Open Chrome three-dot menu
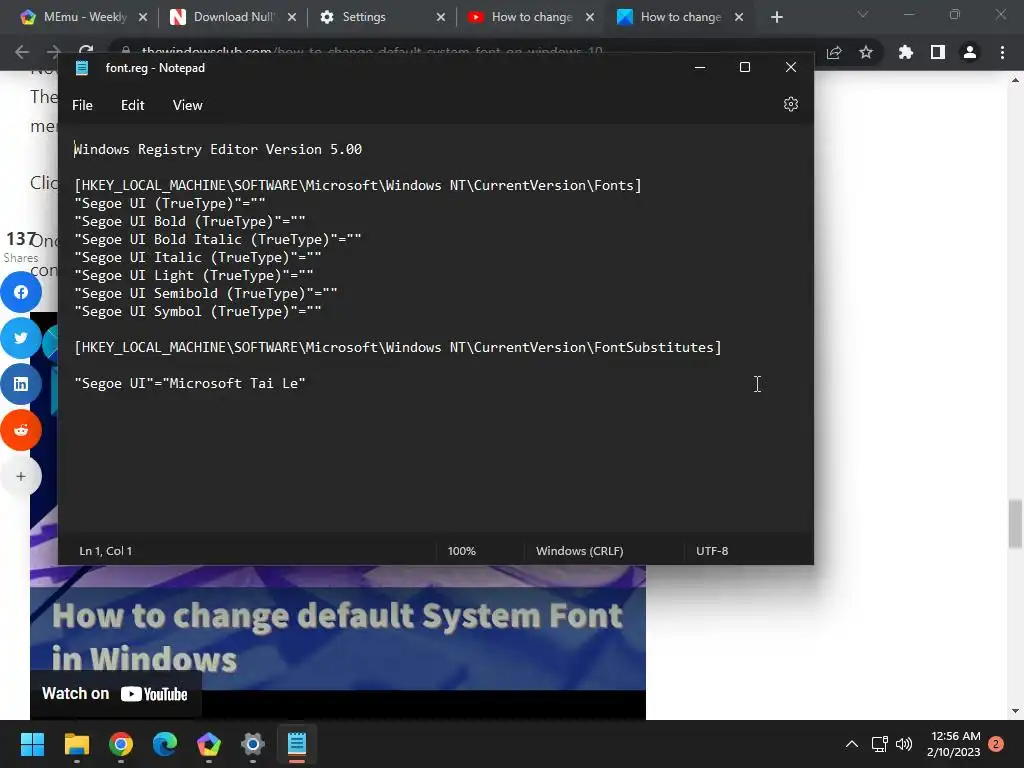This screenshot has height=768, width=1024. (x=1002, y=52)
